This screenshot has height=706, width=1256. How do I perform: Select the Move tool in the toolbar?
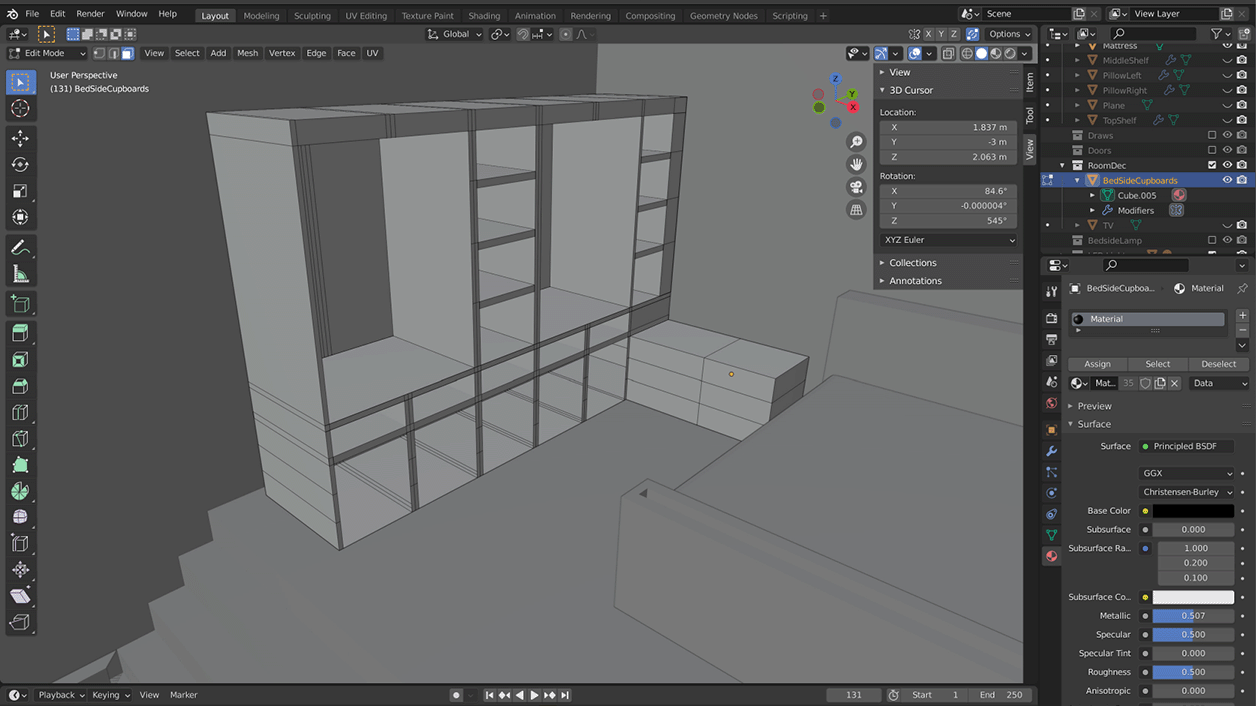tap(20, 138)
